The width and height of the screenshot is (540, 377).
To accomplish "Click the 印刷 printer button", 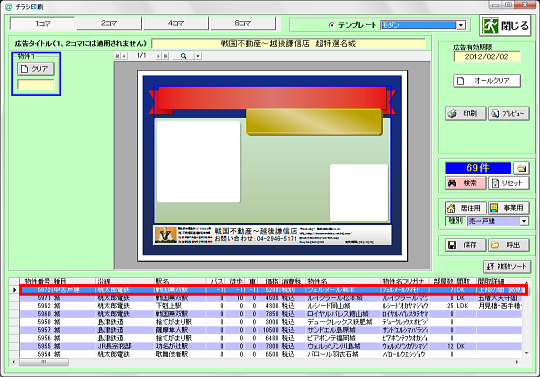I will (x=466, y=113).
